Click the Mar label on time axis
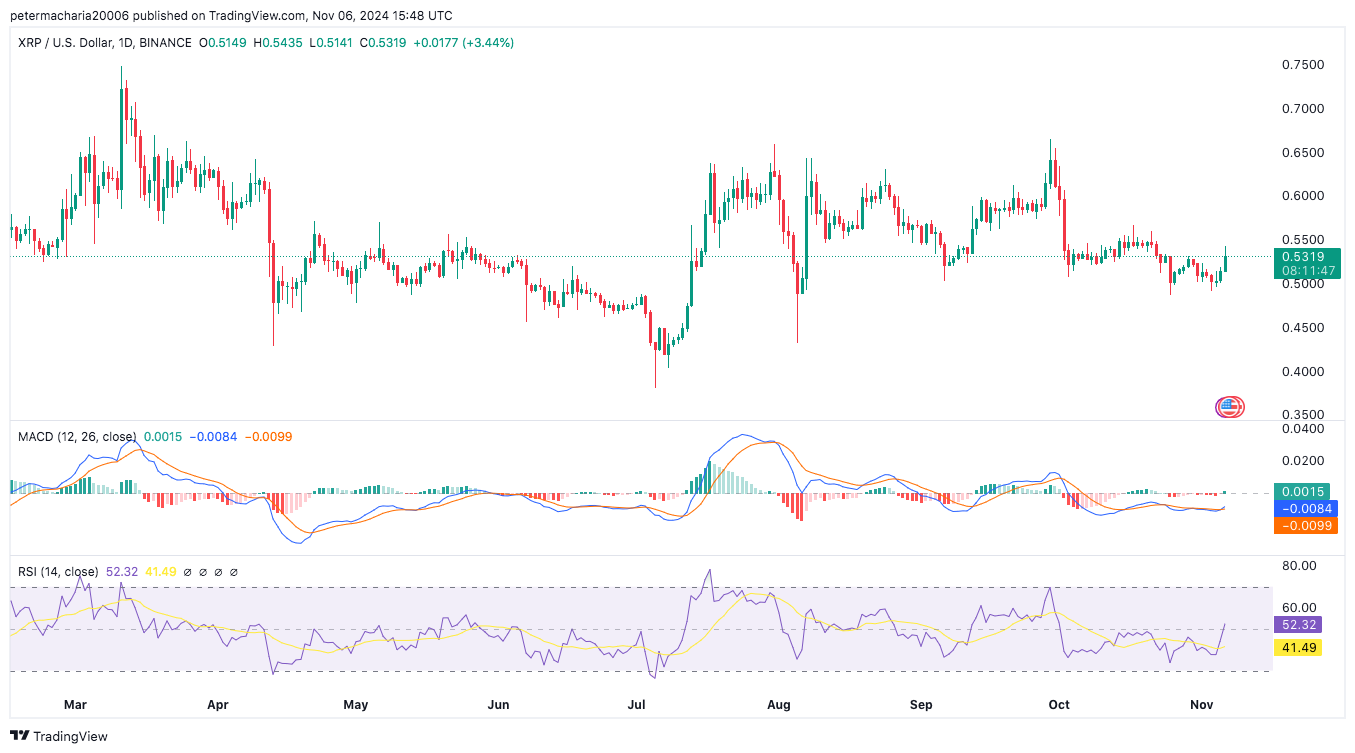 (x=75, y=705)
